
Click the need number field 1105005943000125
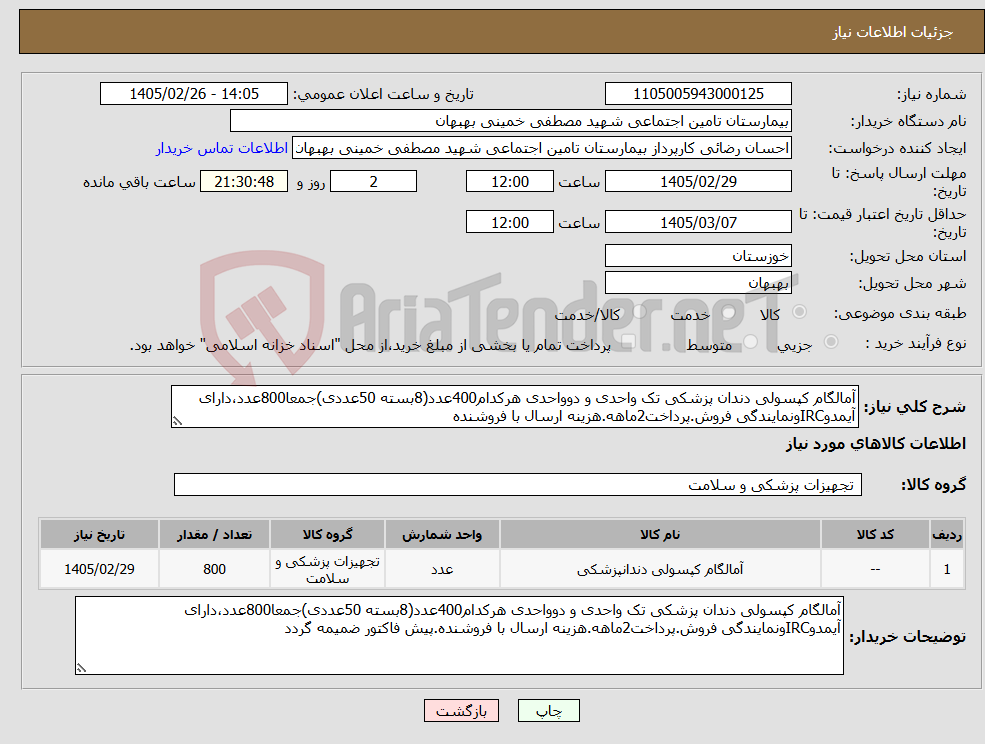[x=698, y=94]
